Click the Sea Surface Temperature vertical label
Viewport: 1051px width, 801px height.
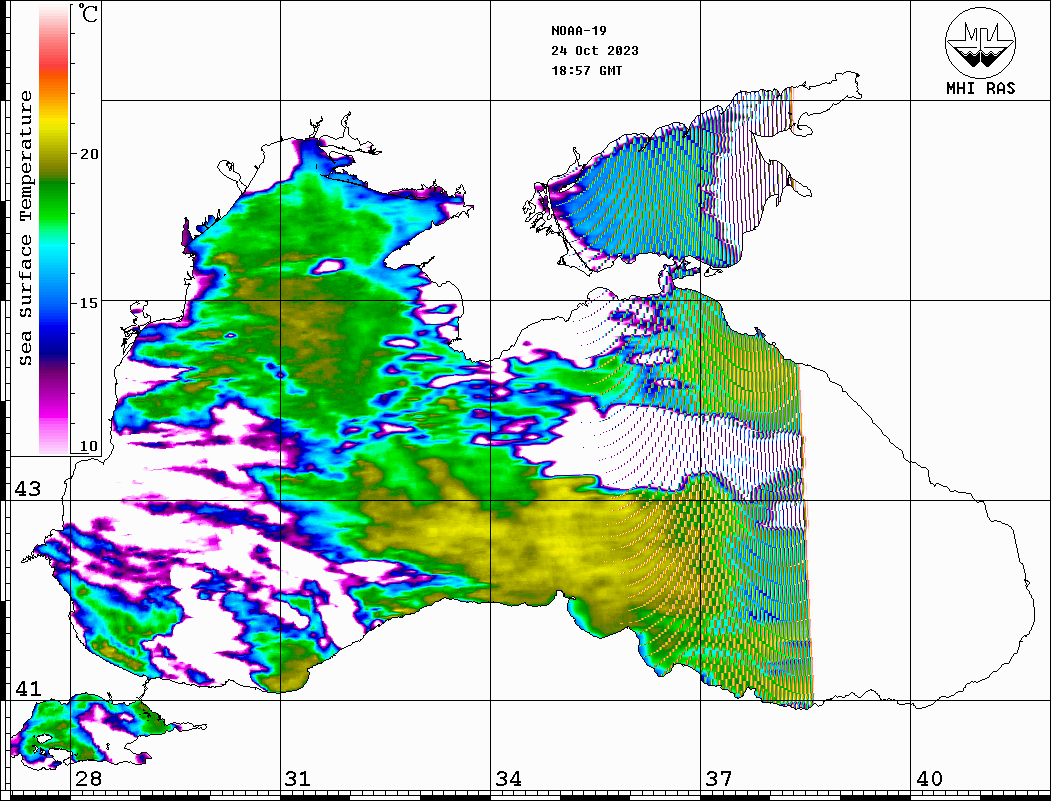[x=25, y=228]
